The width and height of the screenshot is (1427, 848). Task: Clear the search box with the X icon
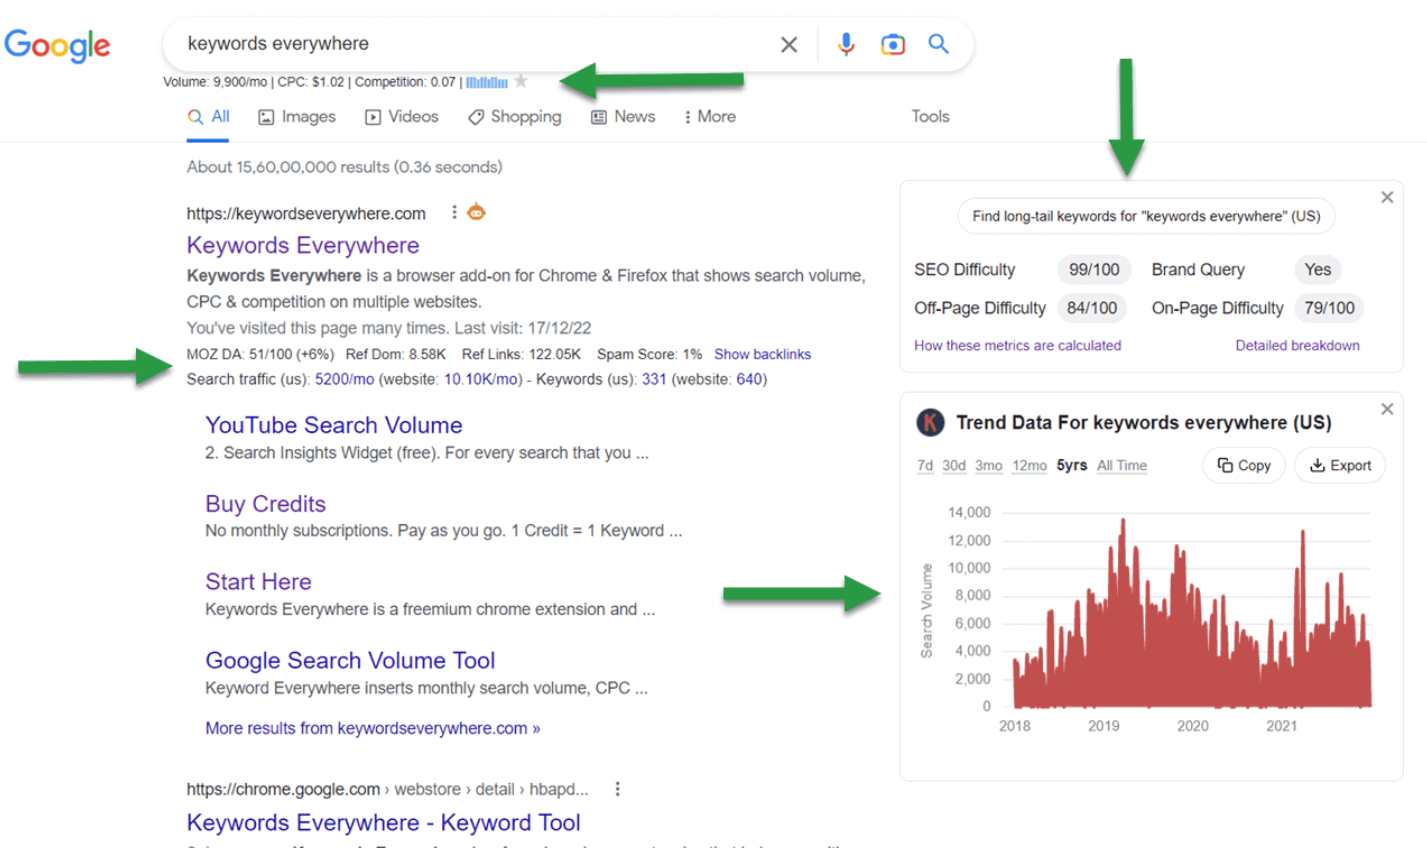[789, 44]
